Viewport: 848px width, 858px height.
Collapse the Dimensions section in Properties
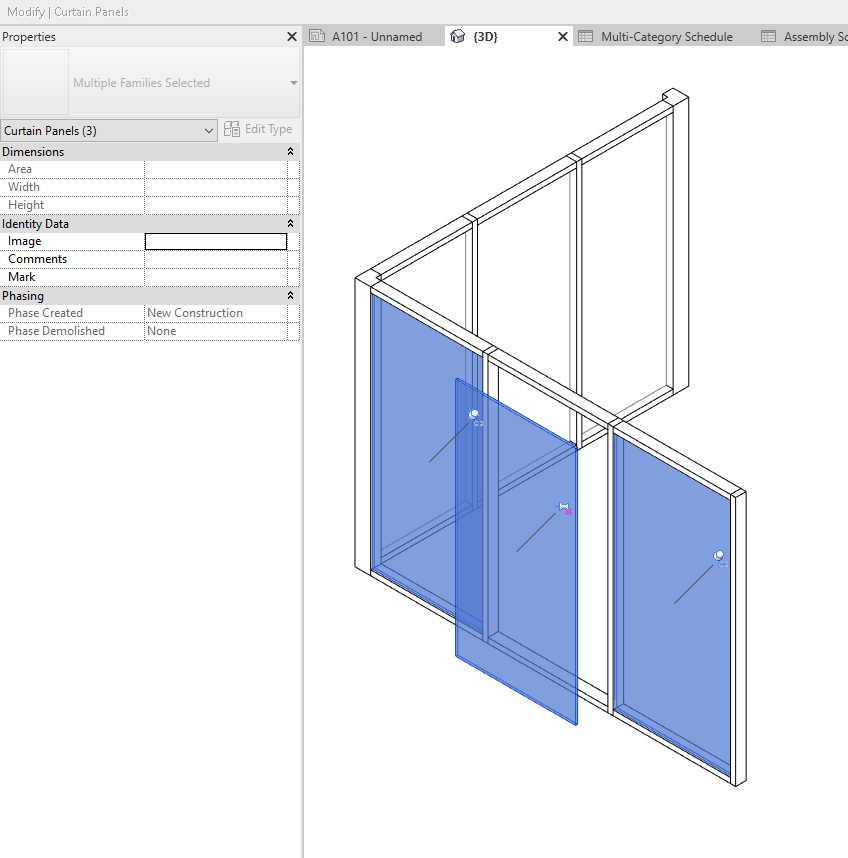point(290,151)
